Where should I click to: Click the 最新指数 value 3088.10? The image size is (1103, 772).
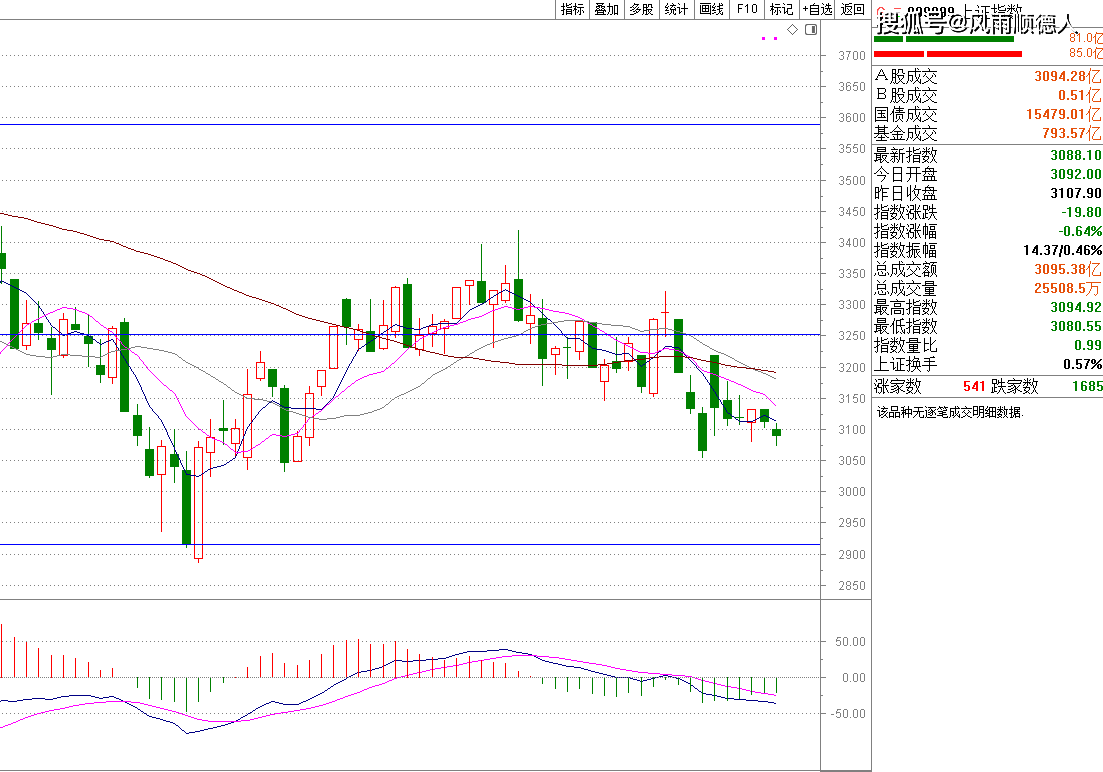[x=1075, y=155]
